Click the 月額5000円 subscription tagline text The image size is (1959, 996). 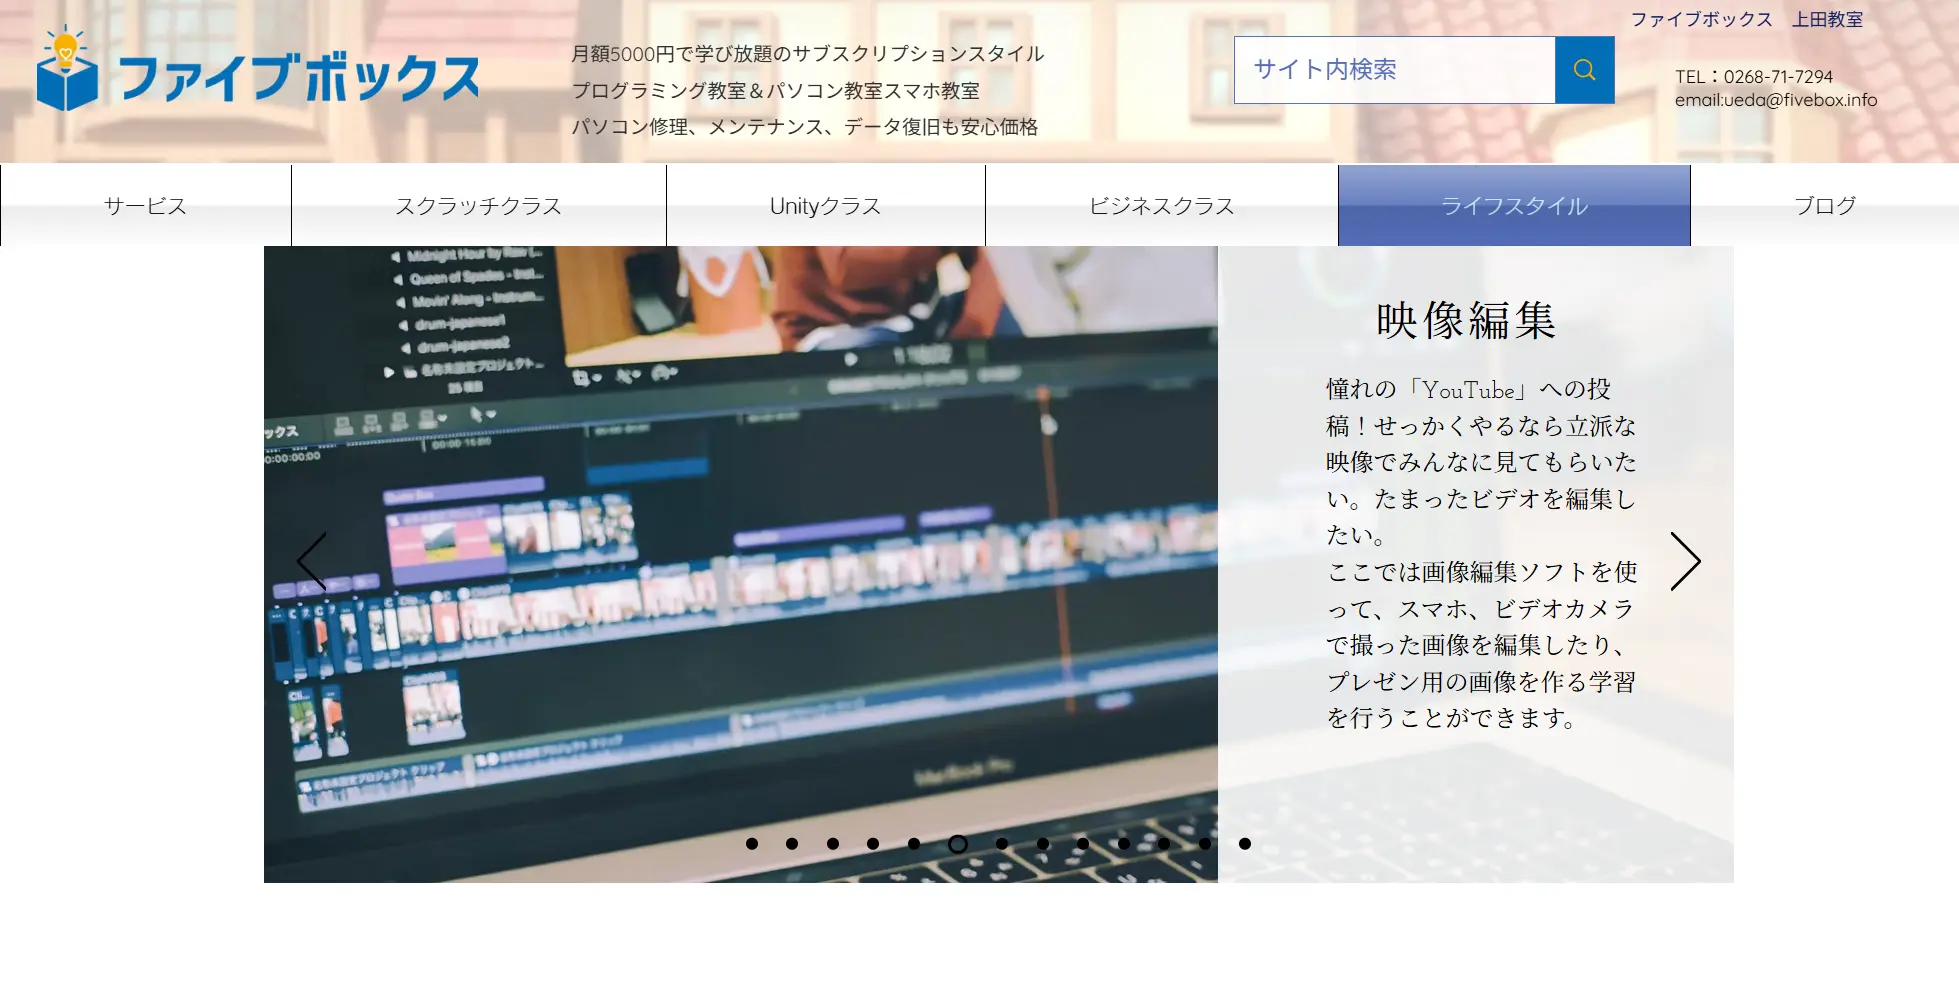point(808,54)
